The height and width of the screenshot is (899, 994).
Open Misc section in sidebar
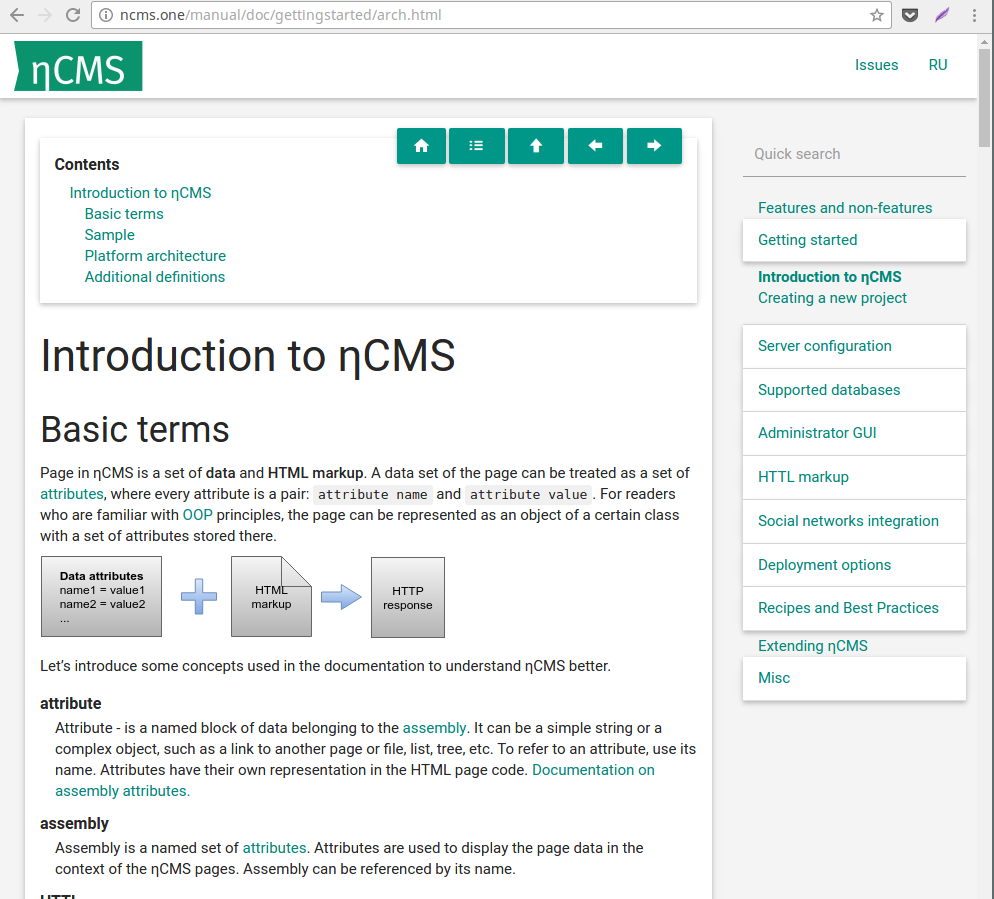point(854,678)
